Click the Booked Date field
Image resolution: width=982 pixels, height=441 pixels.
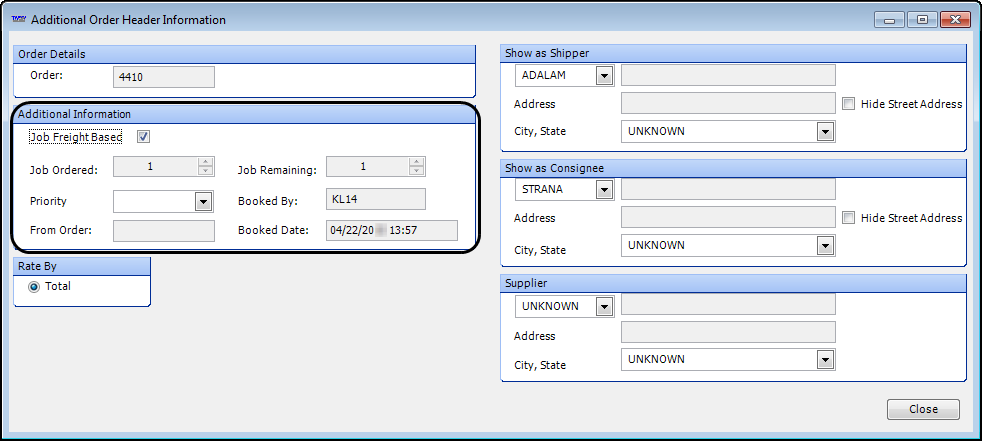tap(391, 231)
